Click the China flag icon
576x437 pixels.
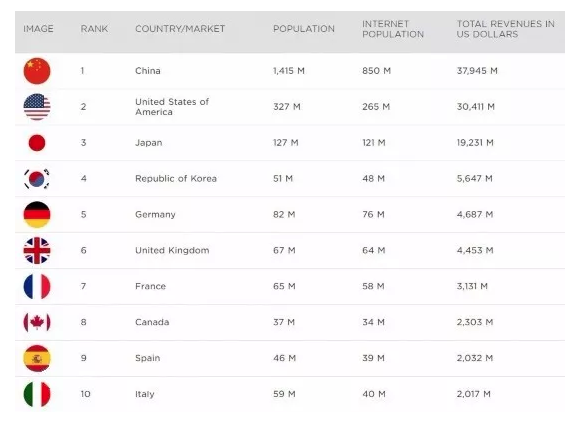(x=37, y=71)
